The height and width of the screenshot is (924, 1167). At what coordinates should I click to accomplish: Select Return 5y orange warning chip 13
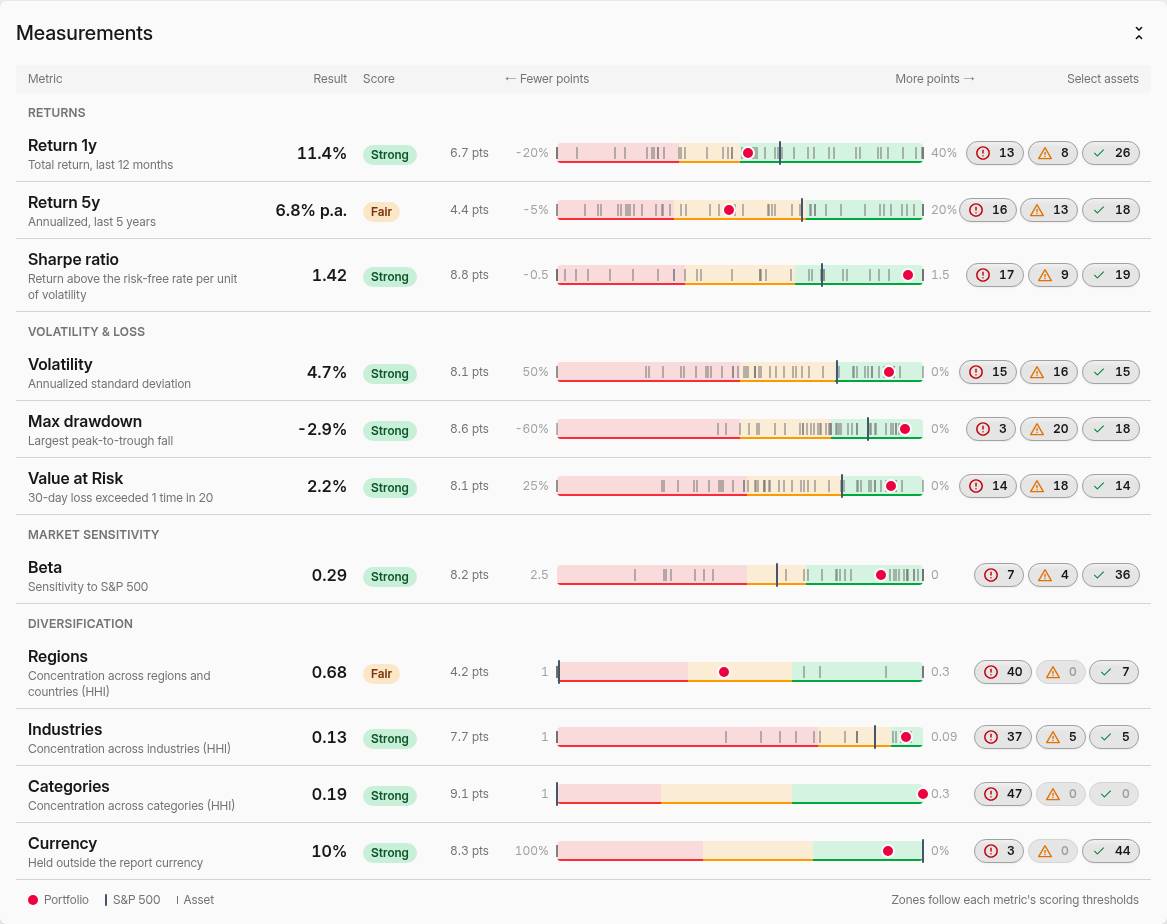click(x=1049, y=210)
